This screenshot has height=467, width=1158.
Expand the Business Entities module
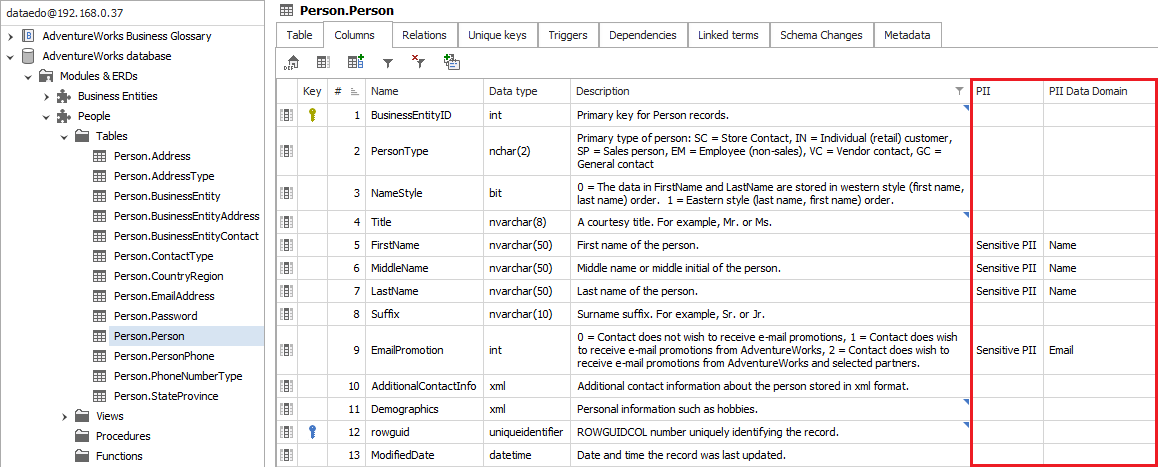[x=46, y=96]
